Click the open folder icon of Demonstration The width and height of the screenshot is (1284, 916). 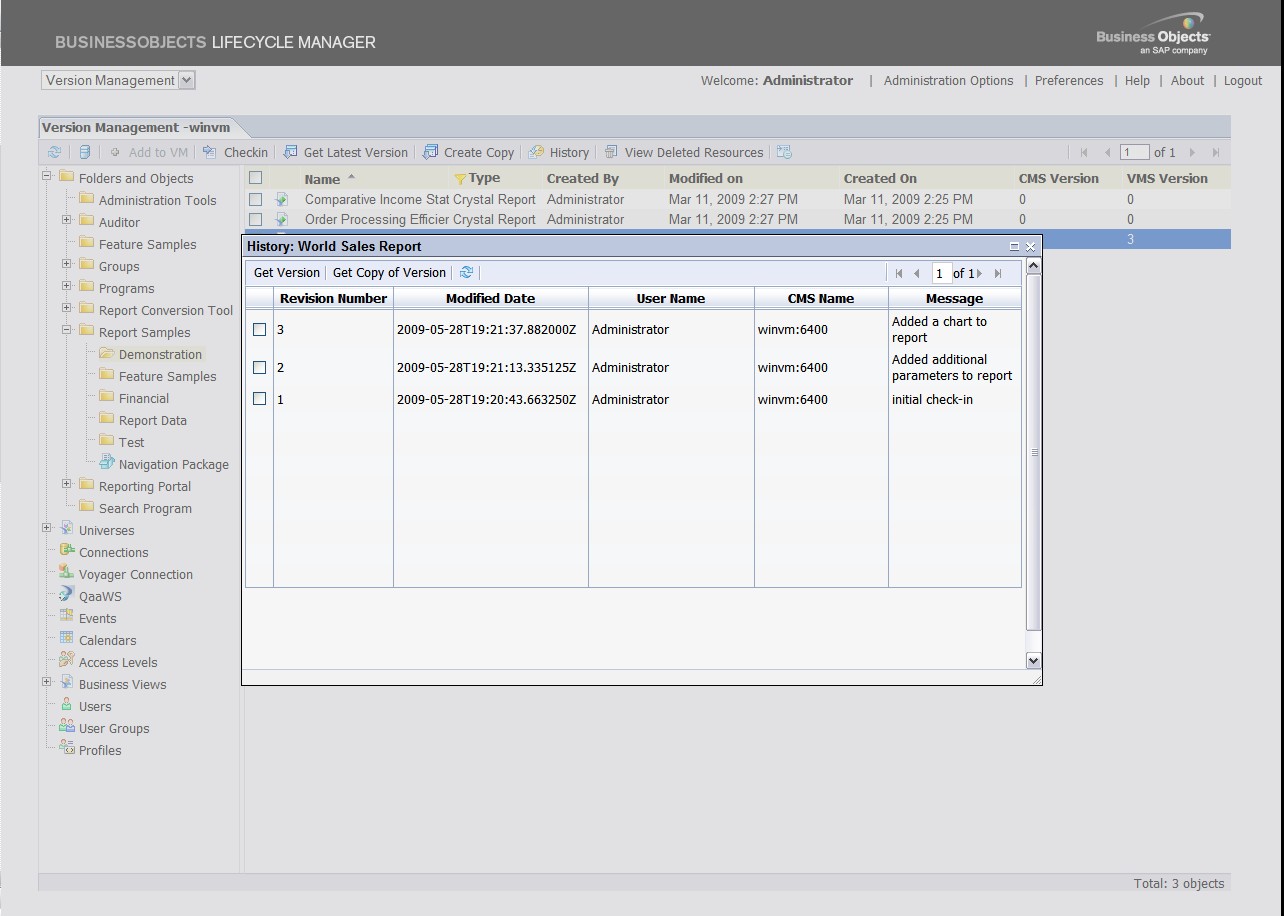107,353
